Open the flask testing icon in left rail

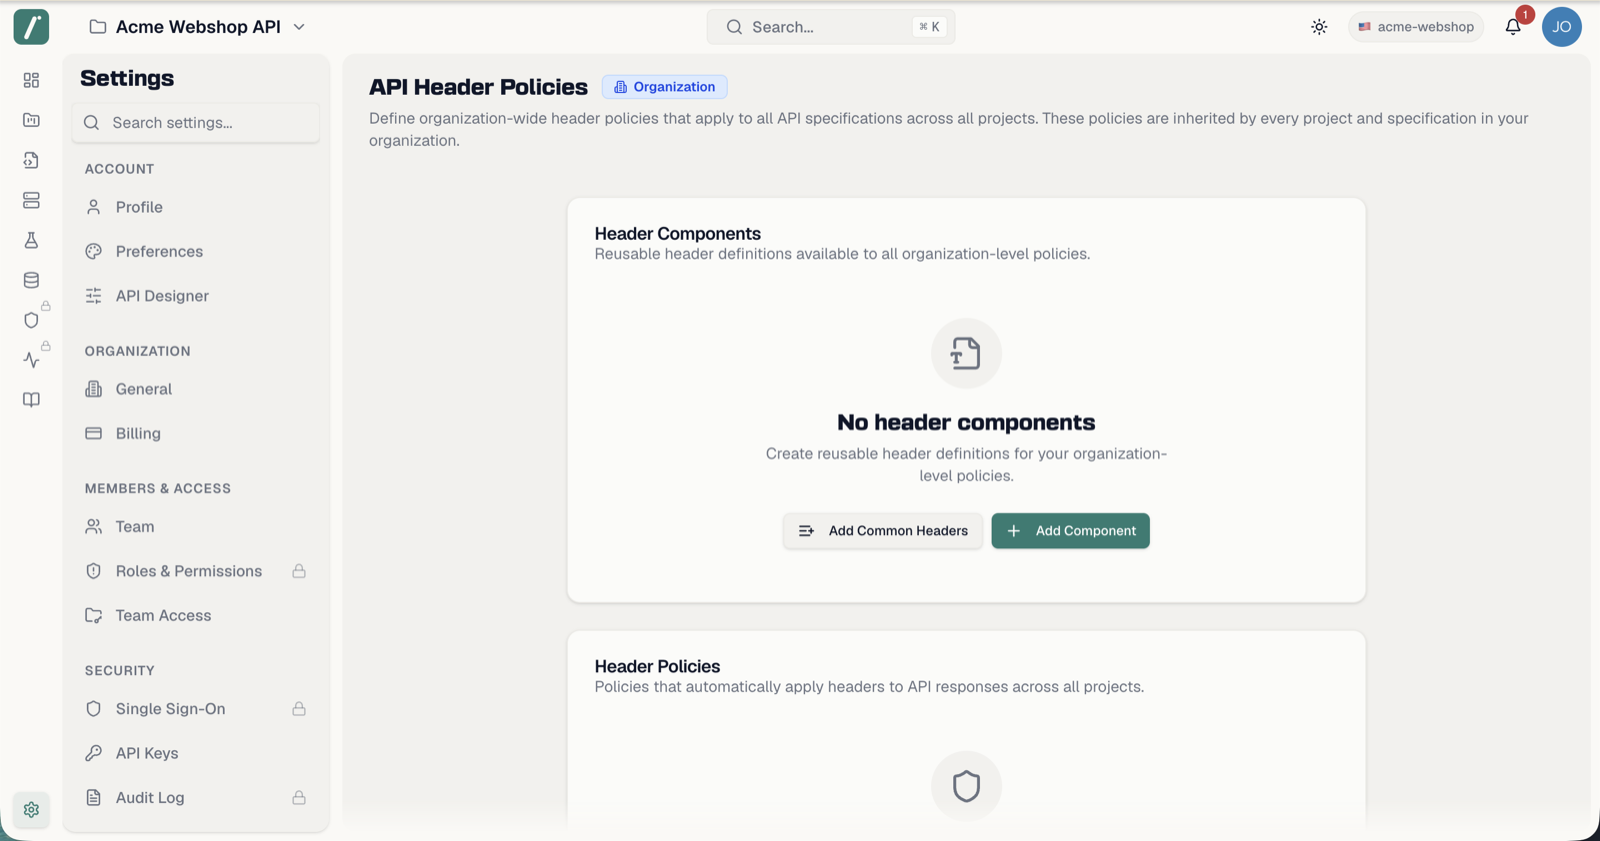31,240
